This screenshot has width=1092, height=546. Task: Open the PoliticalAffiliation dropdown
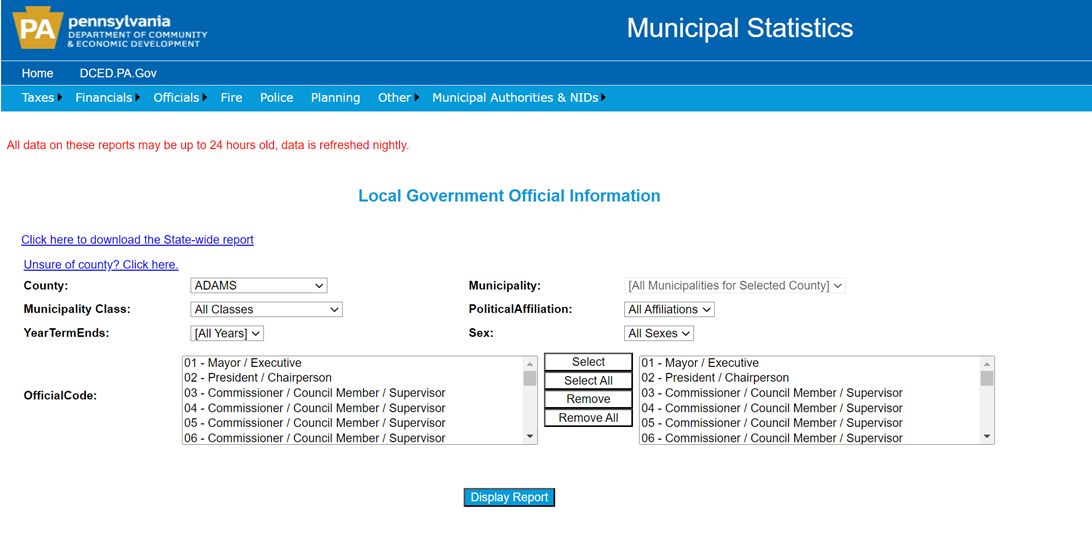pos(669,309)
